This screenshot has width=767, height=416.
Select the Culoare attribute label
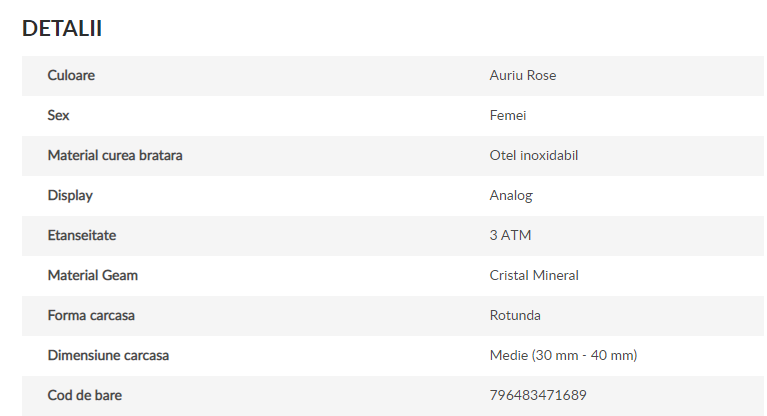[x=71, y=75]
